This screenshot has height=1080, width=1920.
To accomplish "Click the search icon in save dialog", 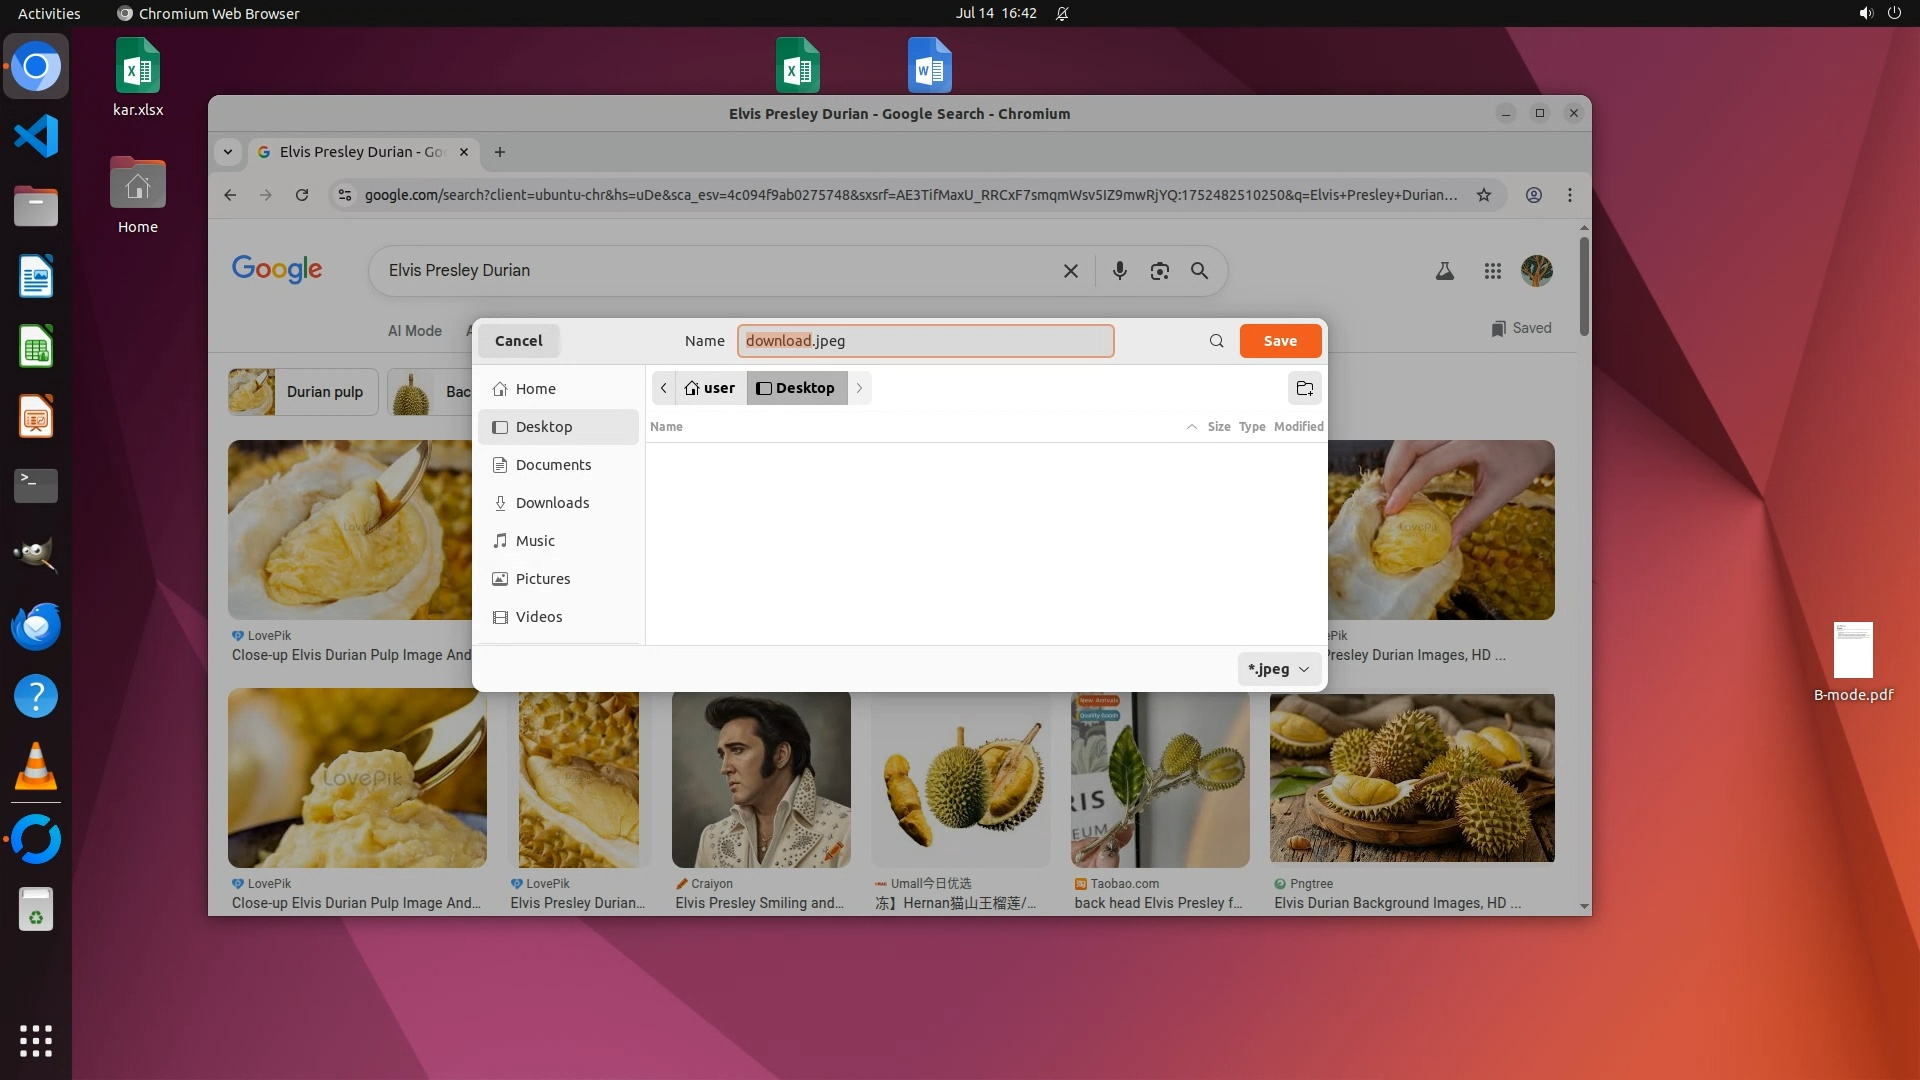I will [x=1216, y=341].
